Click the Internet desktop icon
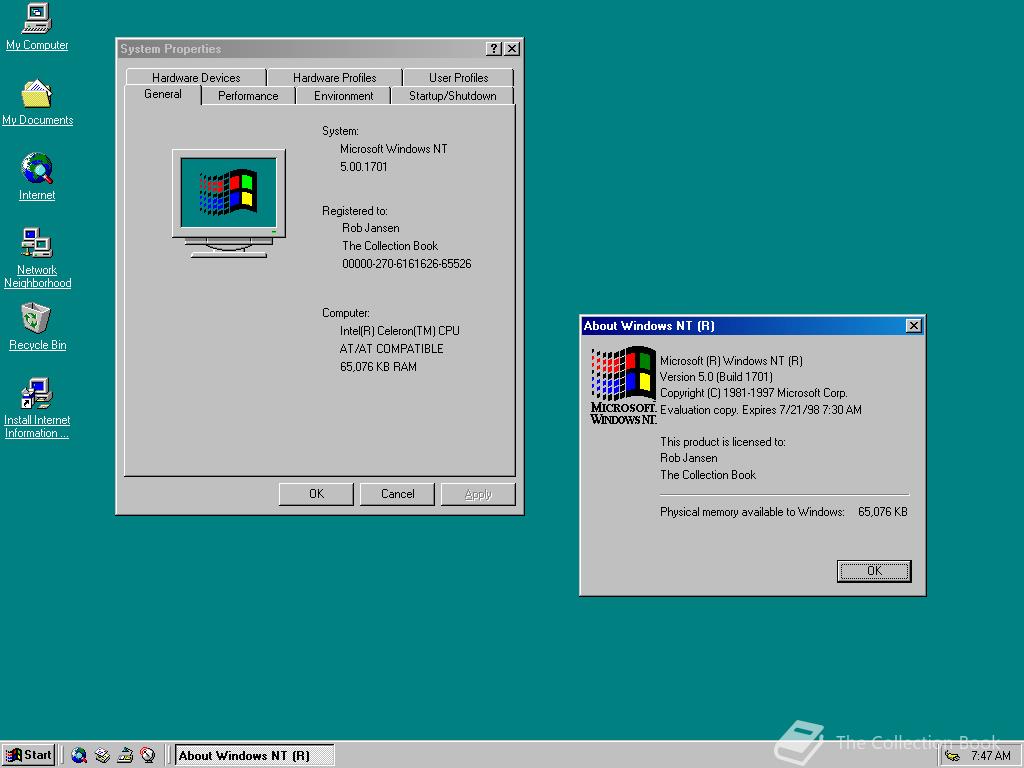The image size is (1024, 768). pos(37,170)
